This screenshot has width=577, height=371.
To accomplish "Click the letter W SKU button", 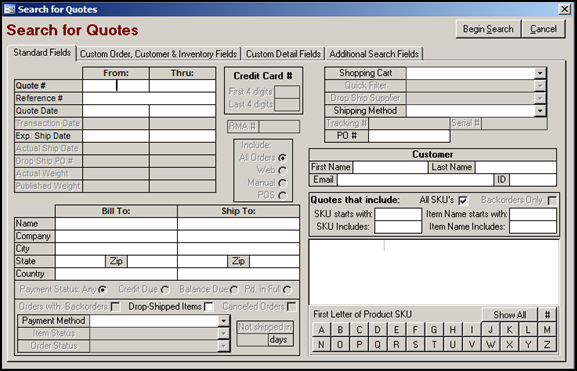I will point(491,345).
